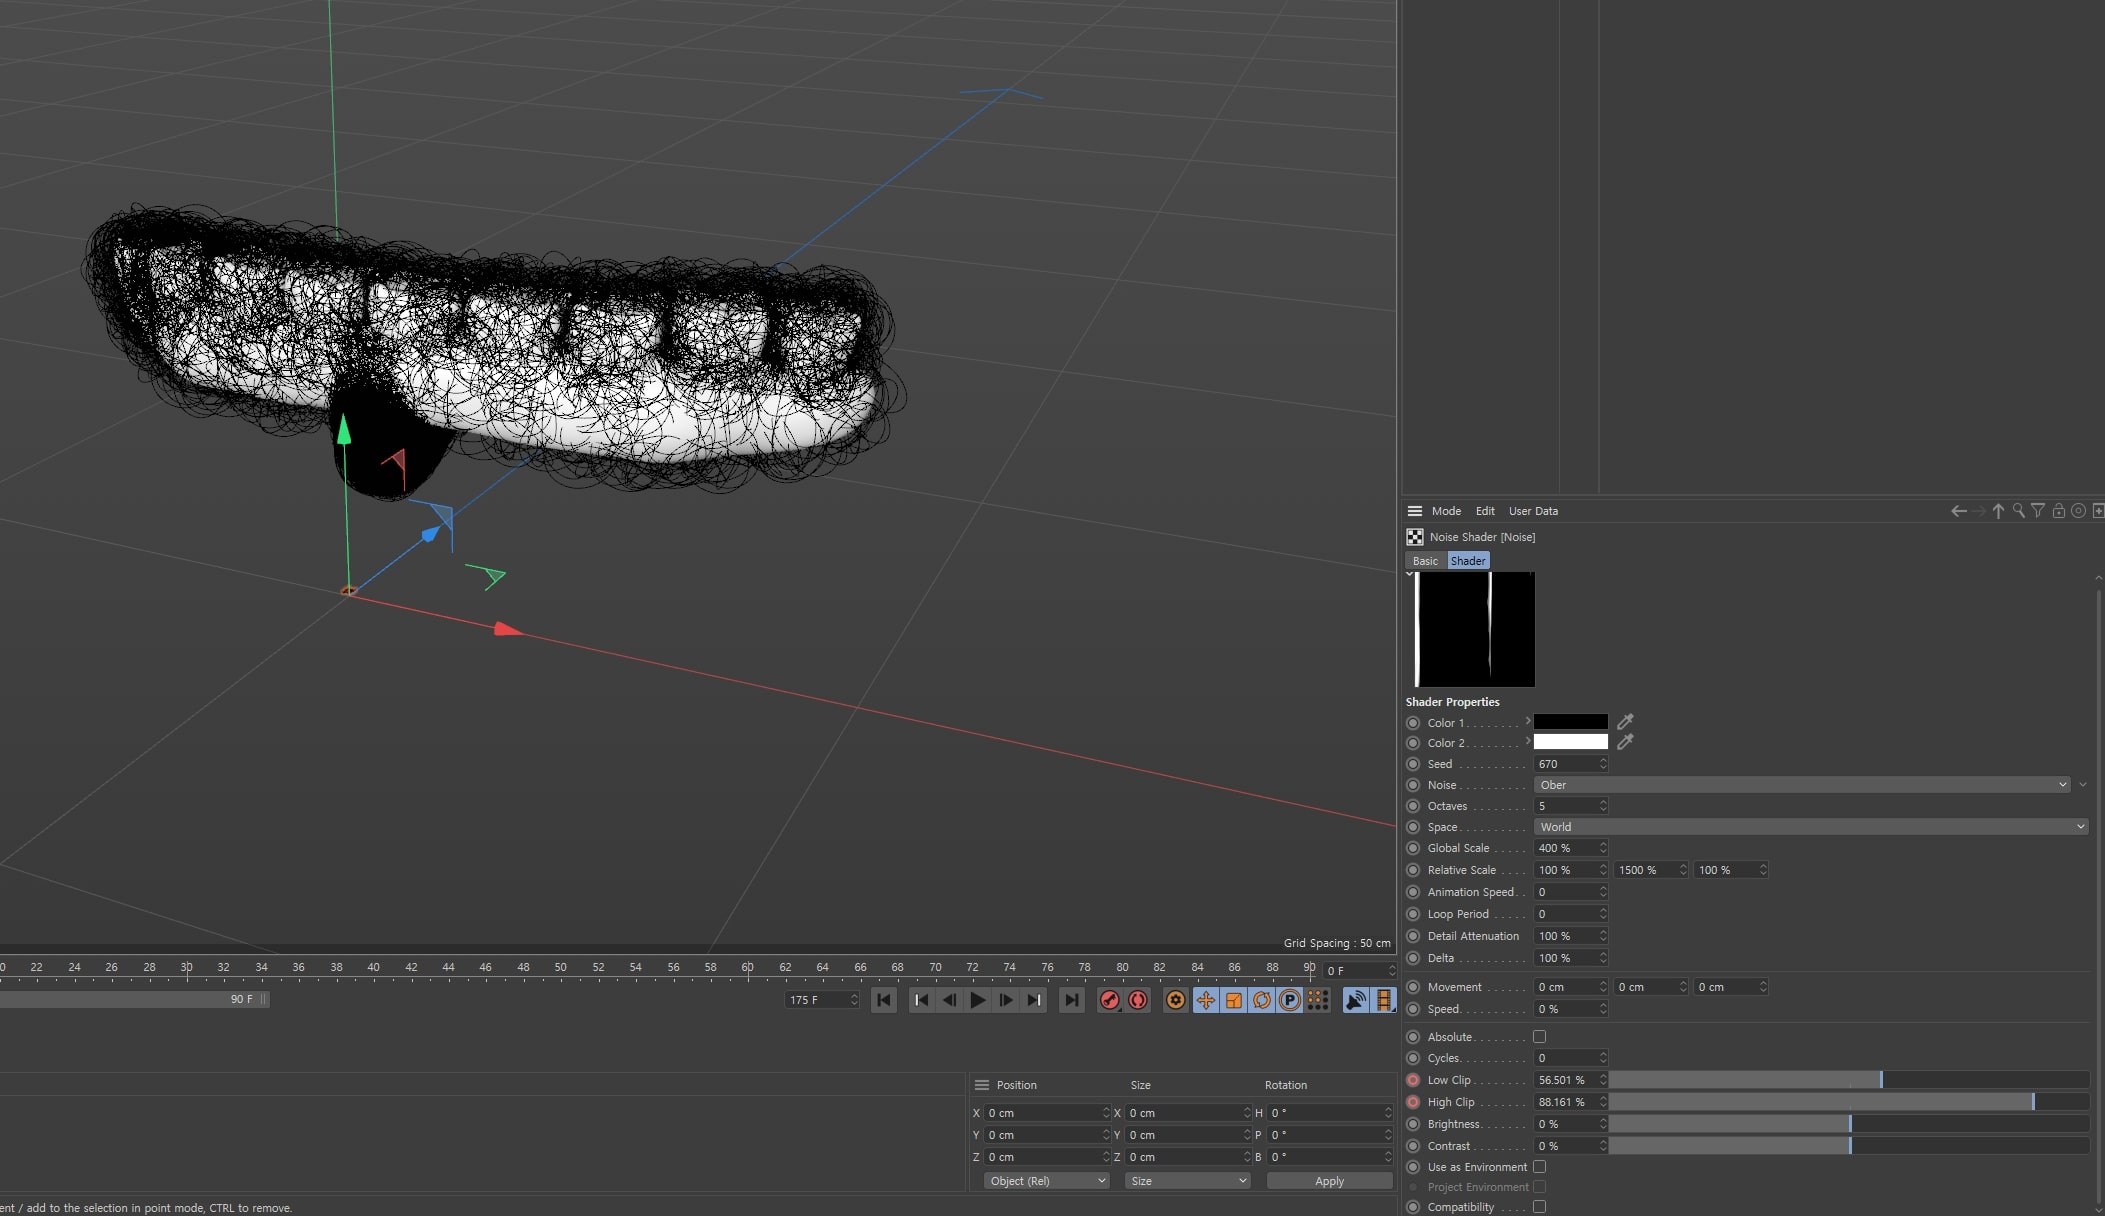Screen dimensions: 2105x1216
Task: Go back with Attribute Manager arrow
Action: pyautogui.click(x=1958, y=511)
